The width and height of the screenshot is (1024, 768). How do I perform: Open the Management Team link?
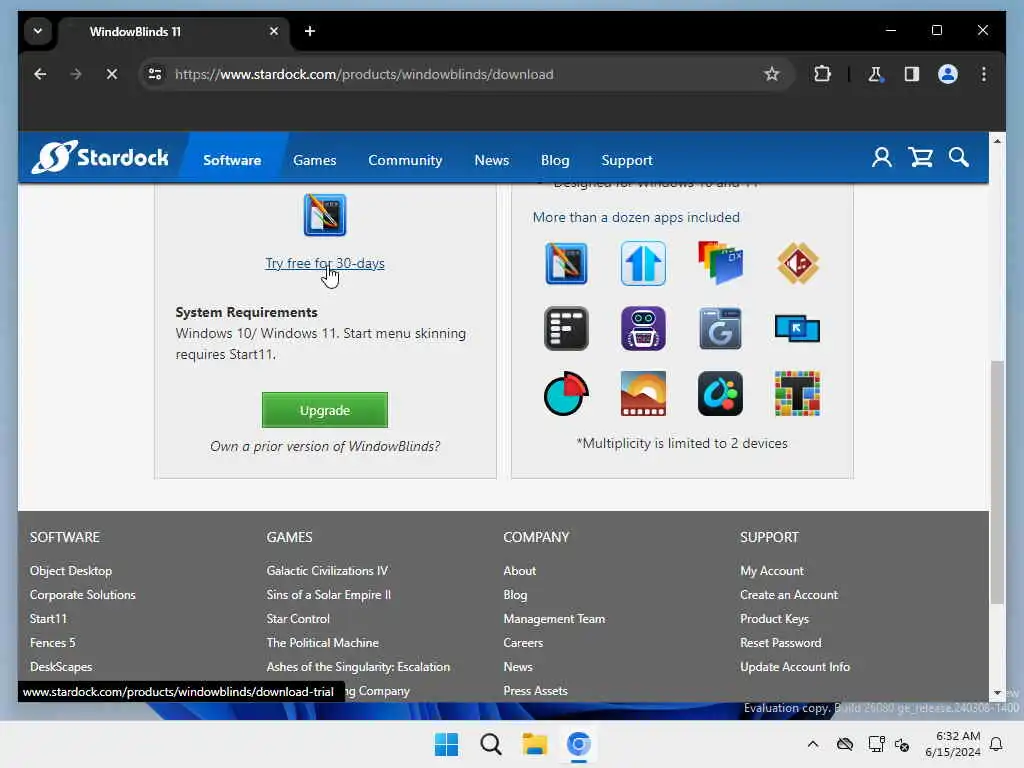coord(554,618)
